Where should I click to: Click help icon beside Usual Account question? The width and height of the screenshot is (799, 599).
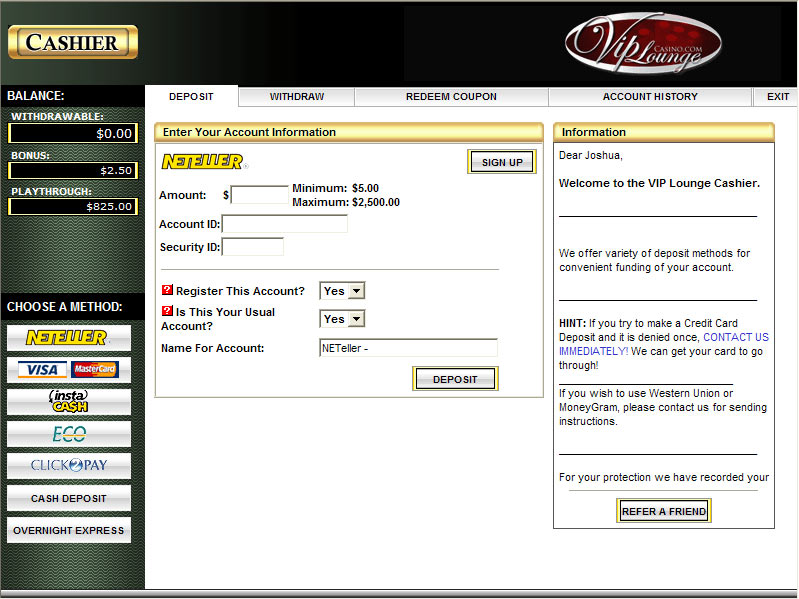pyautogui.click(x=167, y=312)
